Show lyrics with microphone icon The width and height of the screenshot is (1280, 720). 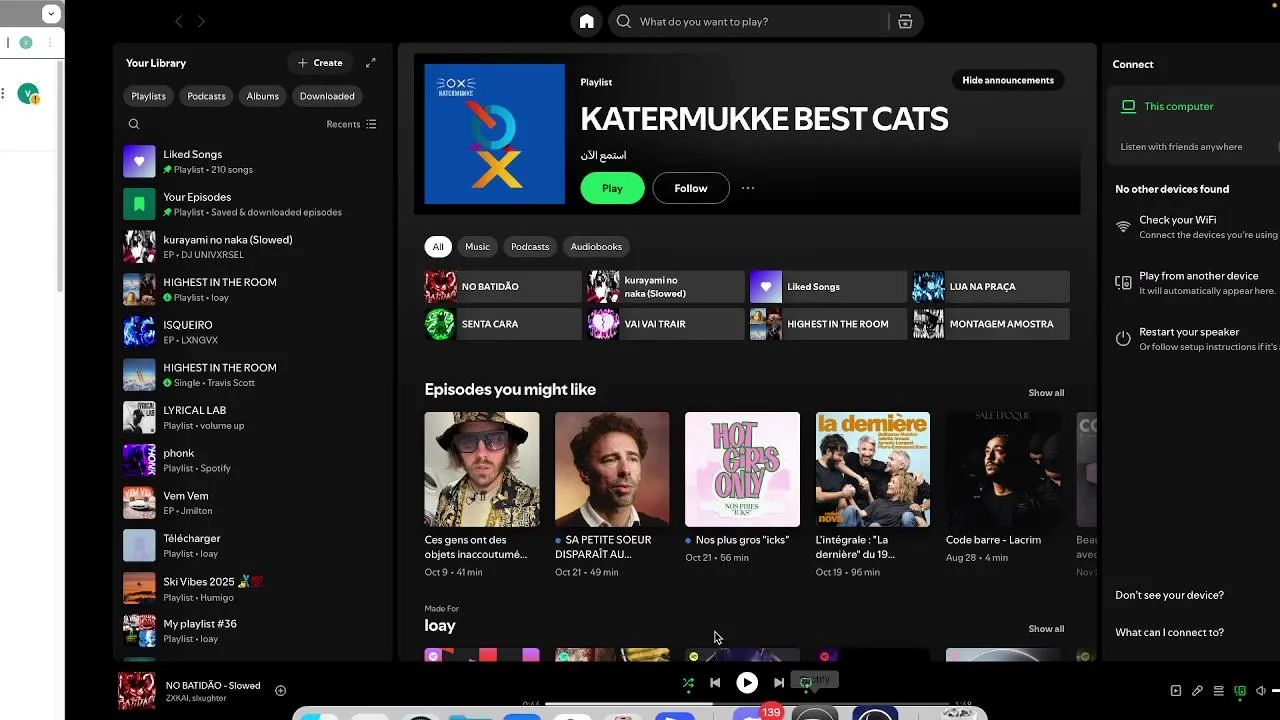tap(1197, 690)
